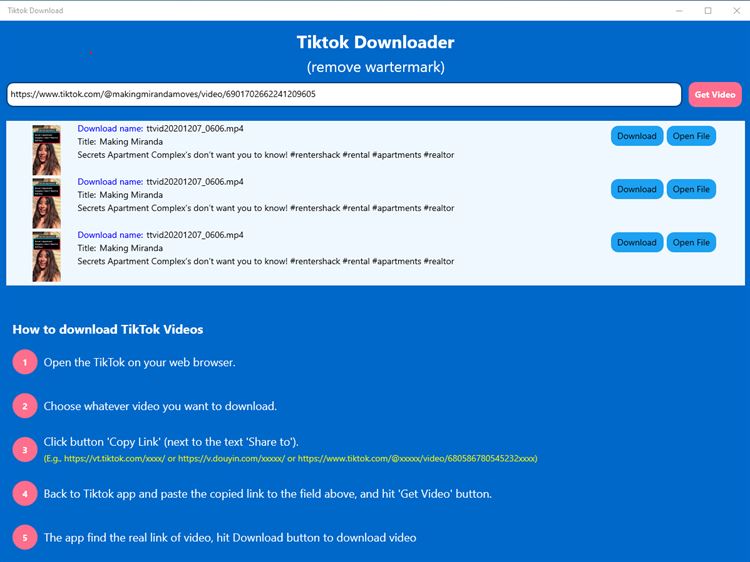
Task: Download the second video result
Action: point(637,189)
